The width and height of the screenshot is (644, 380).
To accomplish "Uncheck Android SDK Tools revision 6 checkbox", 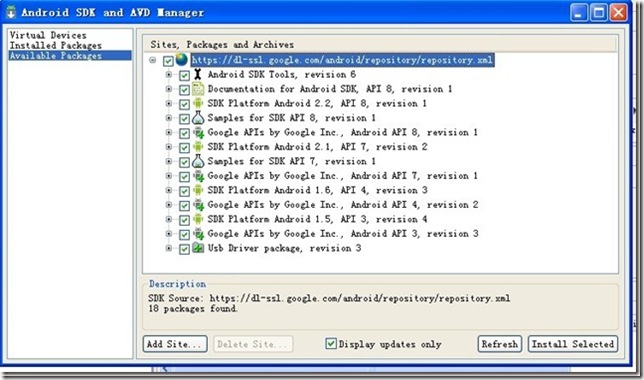I will click(x=184, y=75).
